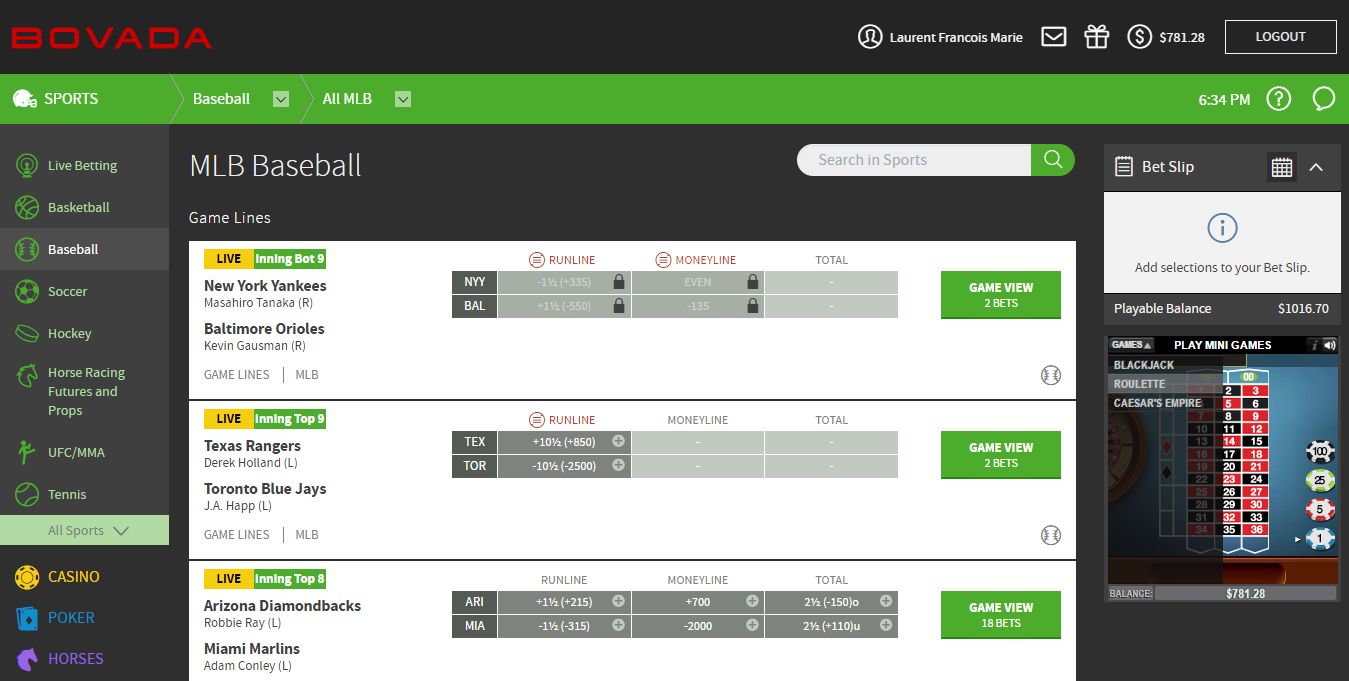Add TOR runline -10½ (-2500) to bet slip
1349x681 pixels.
564,466
